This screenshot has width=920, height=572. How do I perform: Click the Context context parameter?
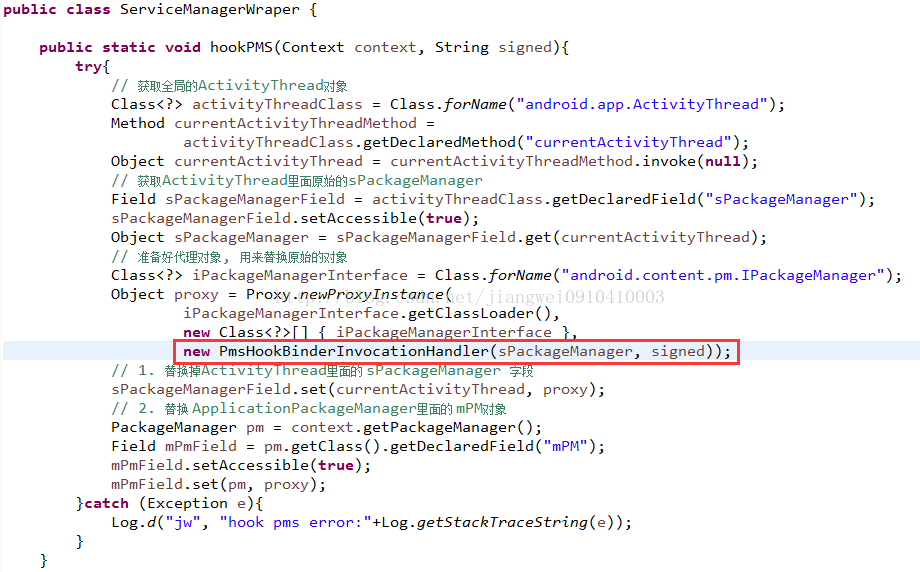click(x=349, y=47)
